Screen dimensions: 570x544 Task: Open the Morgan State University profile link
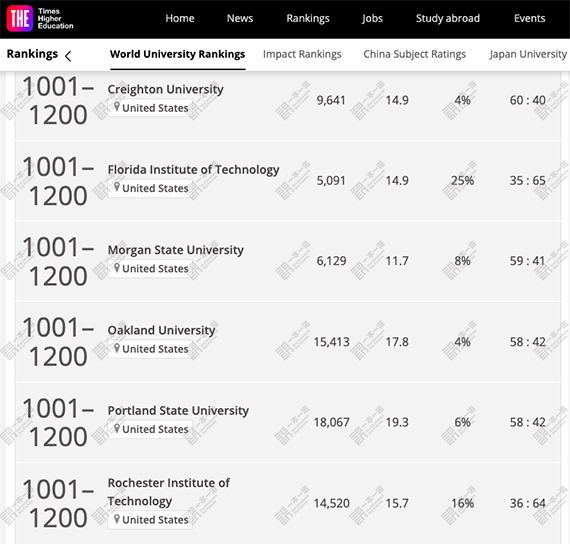coord(176,250)
